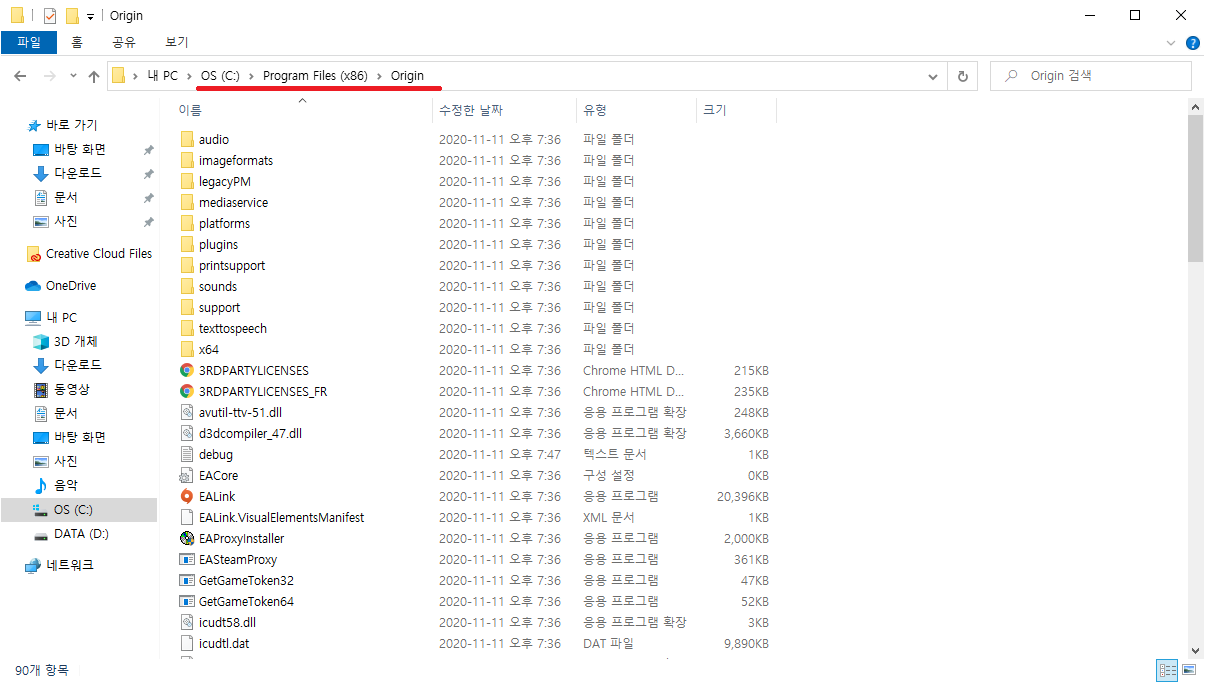Screen dimensions: 1205x683
Task: Click the scroll down arrow of file list
Action: tap(1196, 650)
